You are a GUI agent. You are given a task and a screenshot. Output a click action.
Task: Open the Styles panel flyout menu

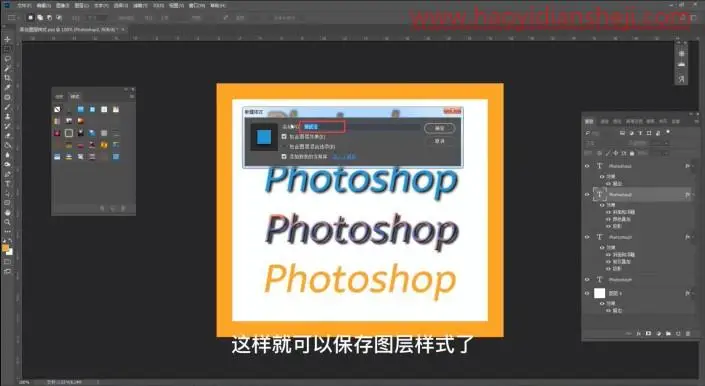pos(132,96)
